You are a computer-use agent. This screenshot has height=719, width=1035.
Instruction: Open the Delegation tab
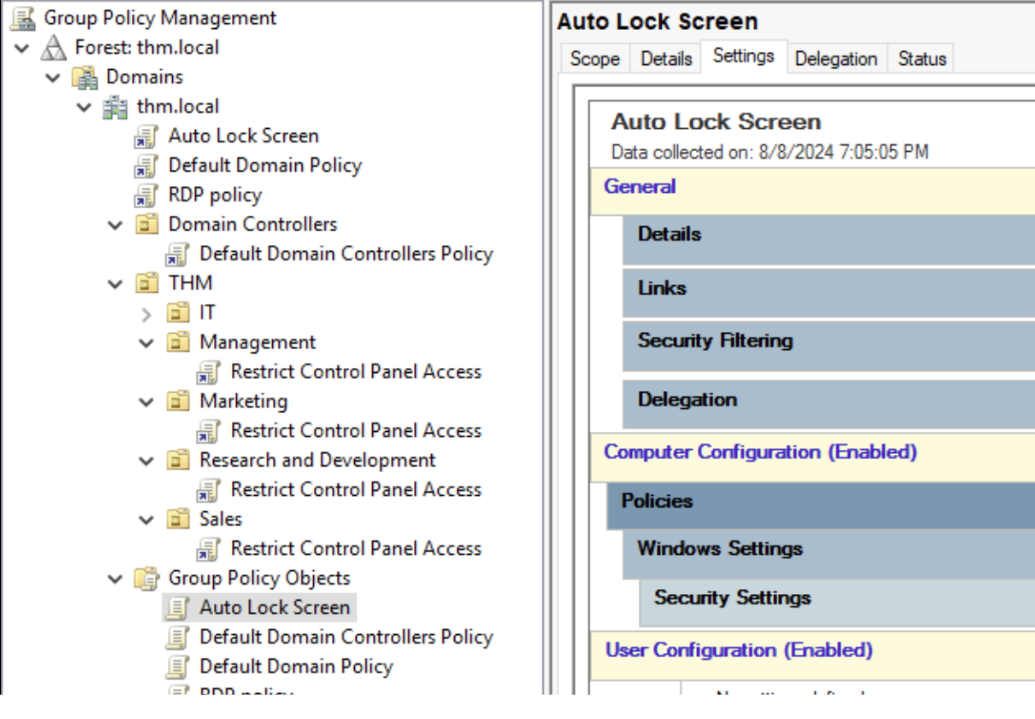(835, 59)
